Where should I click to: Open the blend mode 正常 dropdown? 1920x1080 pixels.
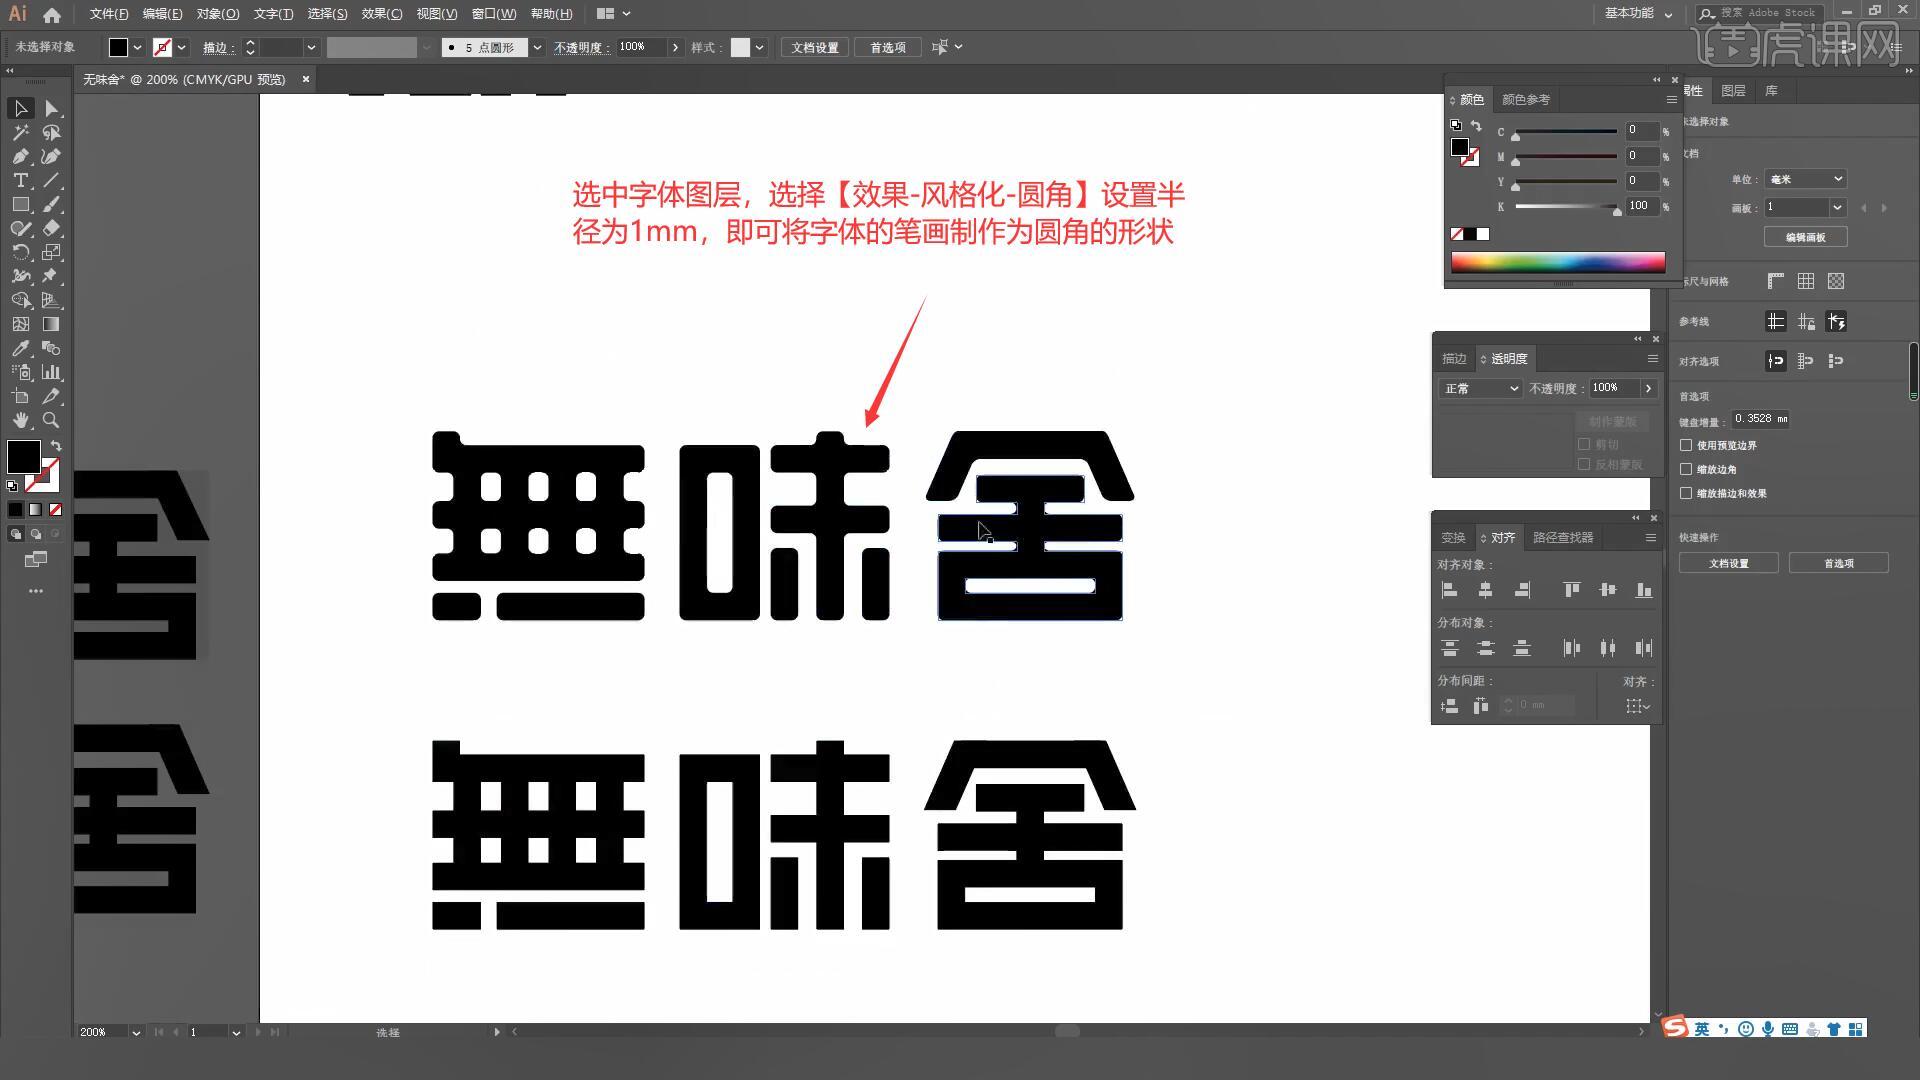coord(1480,388)
